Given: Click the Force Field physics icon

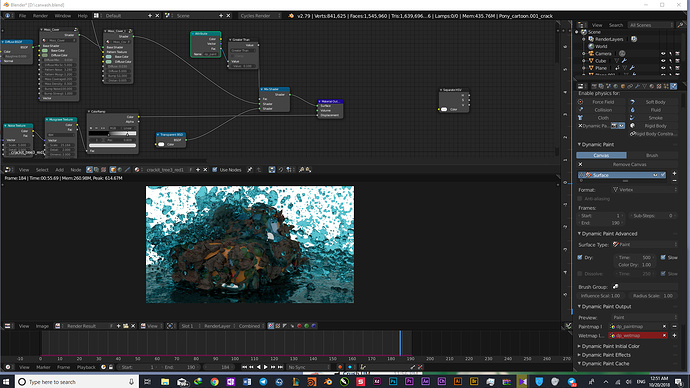Looking at the screenshot, I should 580,102.
